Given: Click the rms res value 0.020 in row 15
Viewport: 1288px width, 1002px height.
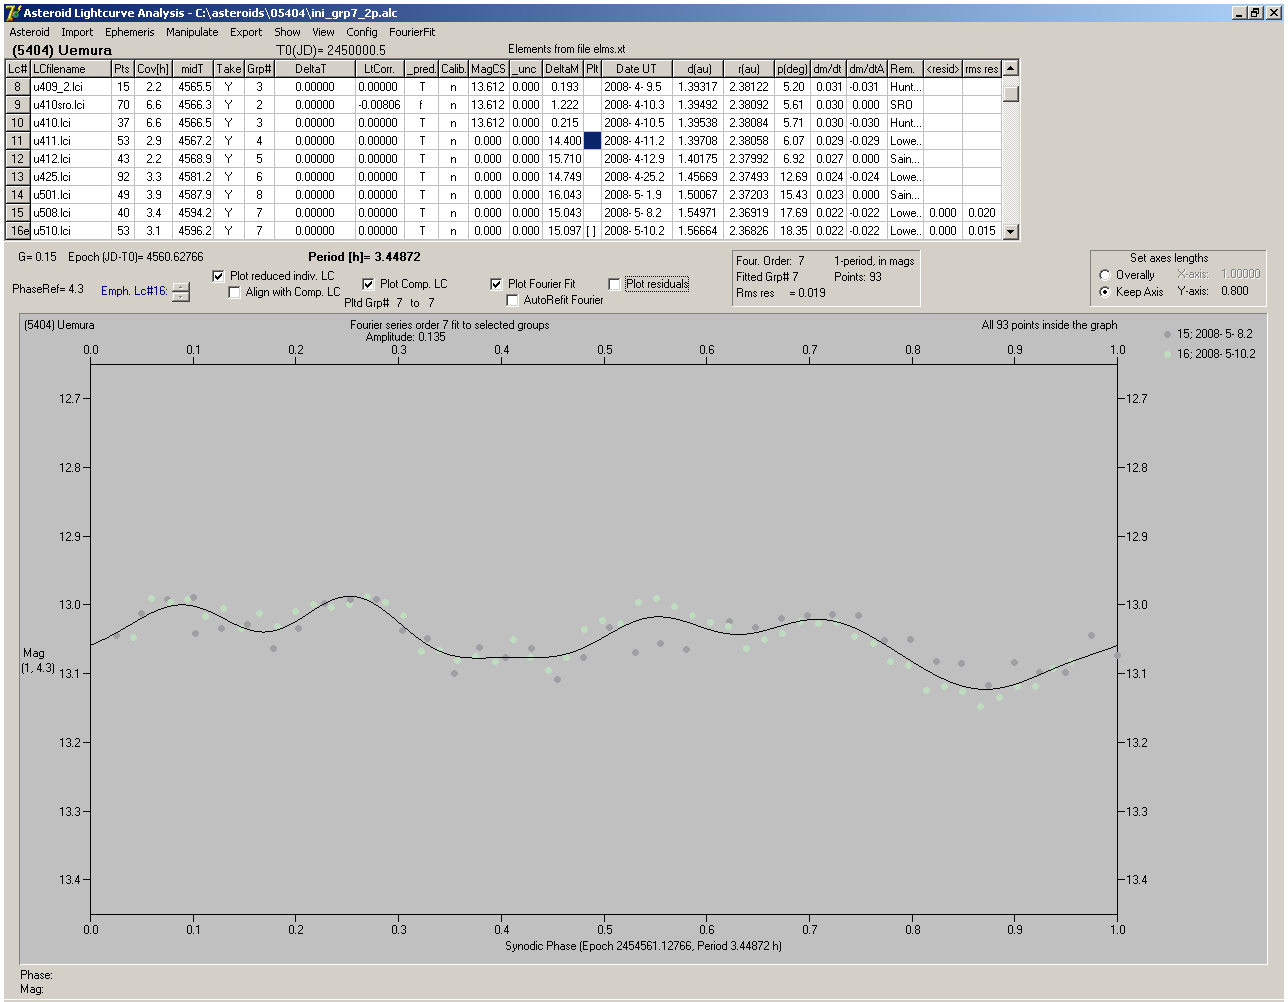Looking at the screenshot, I should coord(981,213).
